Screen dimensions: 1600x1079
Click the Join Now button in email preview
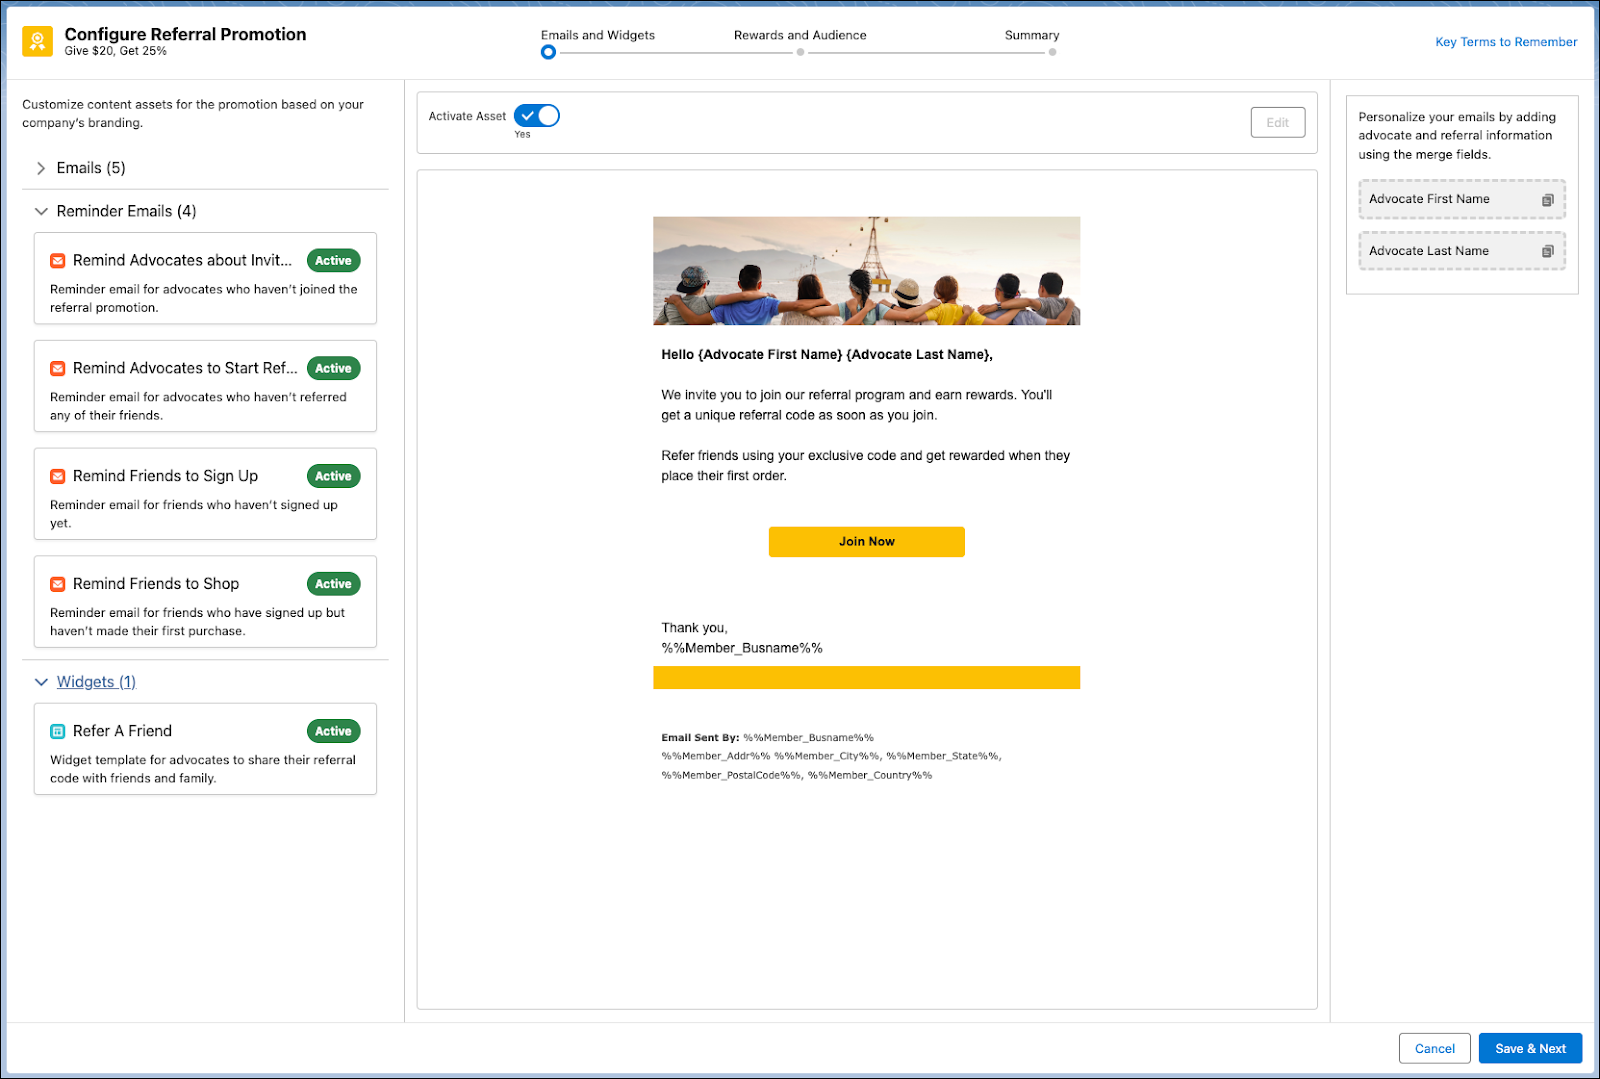click(x=866, y=541)
